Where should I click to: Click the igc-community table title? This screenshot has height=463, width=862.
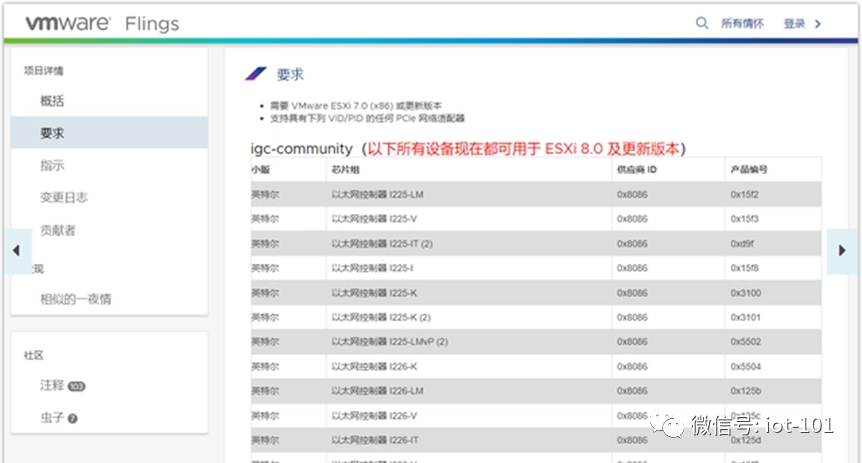[x=301, y=148]
